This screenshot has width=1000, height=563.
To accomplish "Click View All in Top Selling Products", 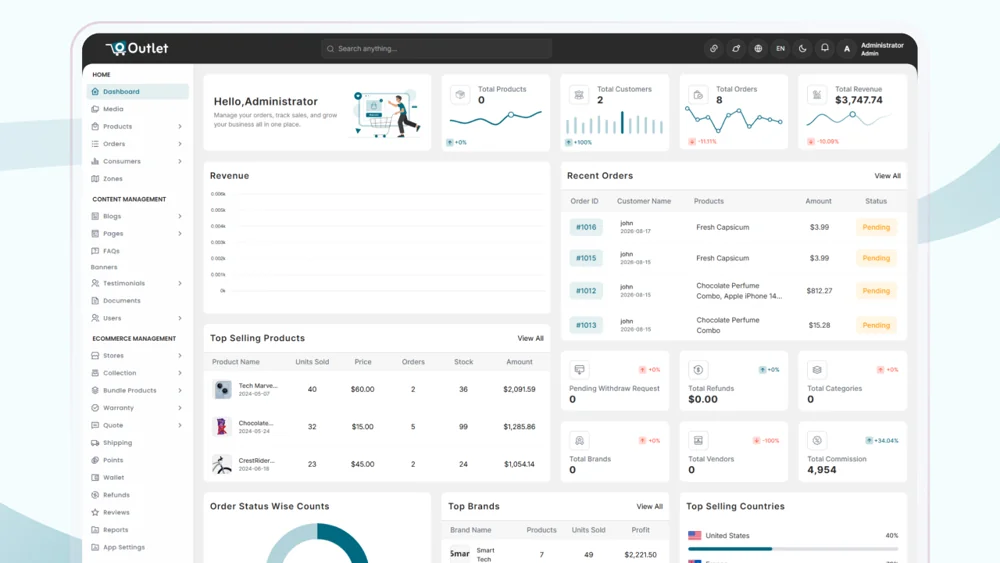I will pyautogui.click(x=530, y=339).
